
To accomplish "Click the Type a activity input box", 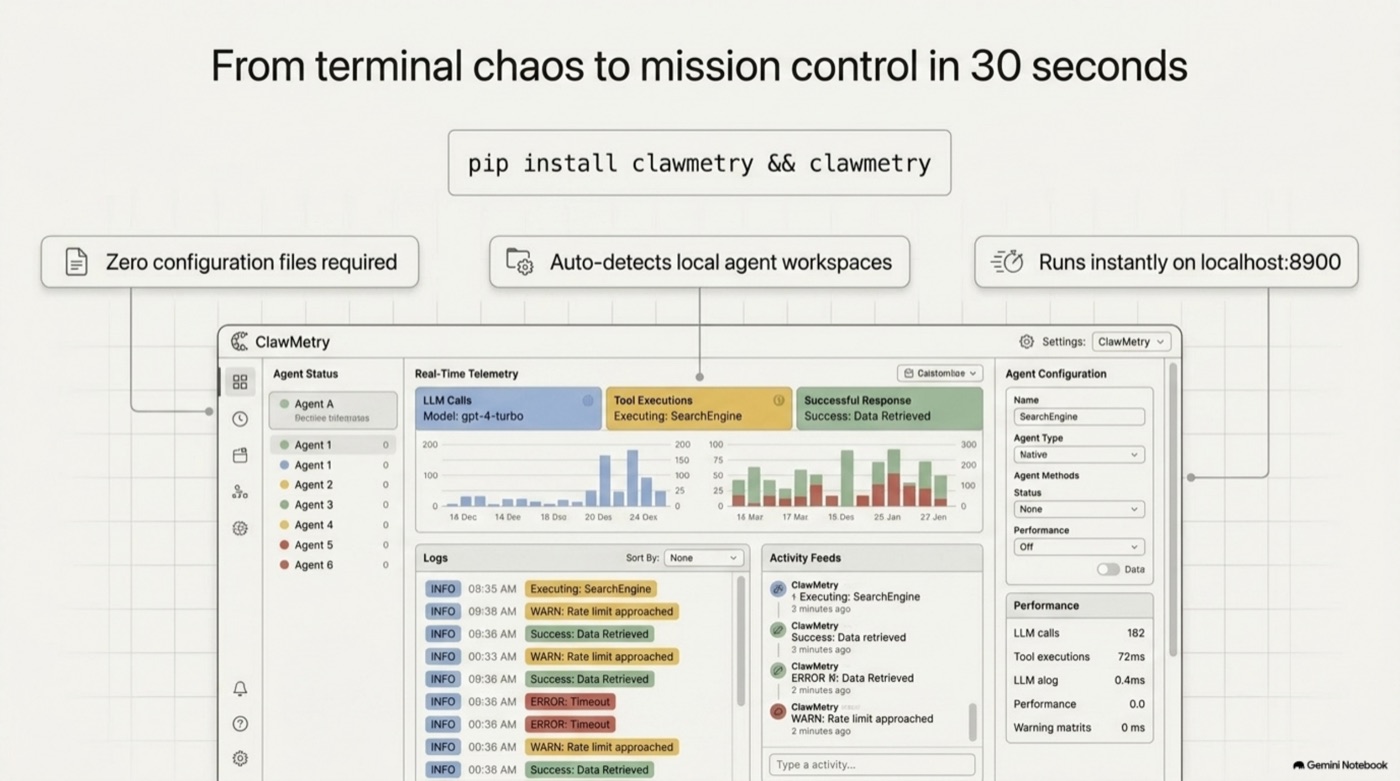I will pos(872,765).
